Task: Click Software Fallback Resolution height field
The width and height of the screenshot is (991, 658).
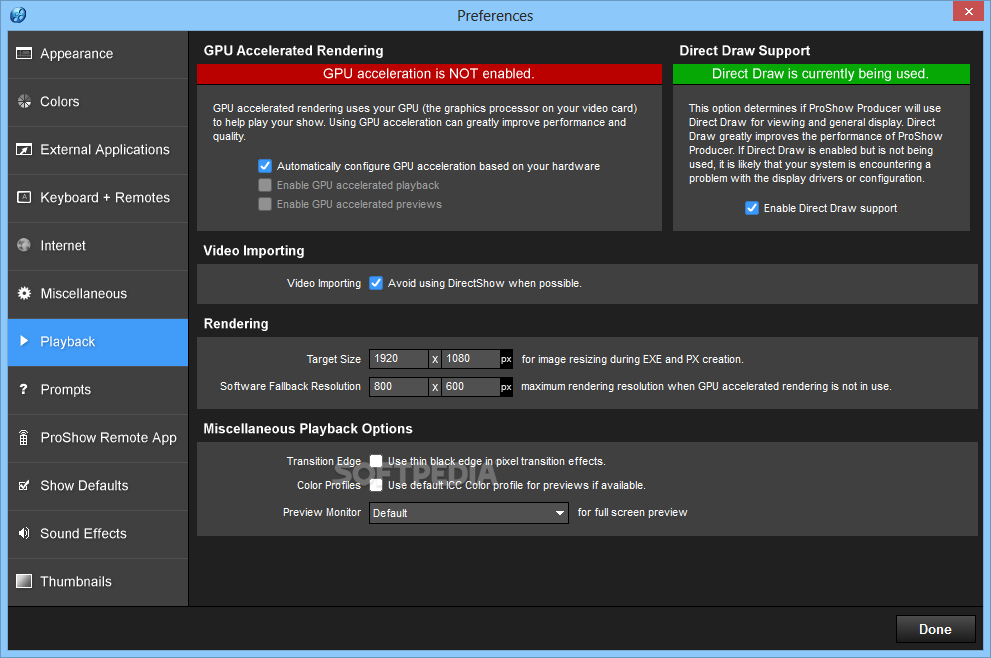Action: 471,386
